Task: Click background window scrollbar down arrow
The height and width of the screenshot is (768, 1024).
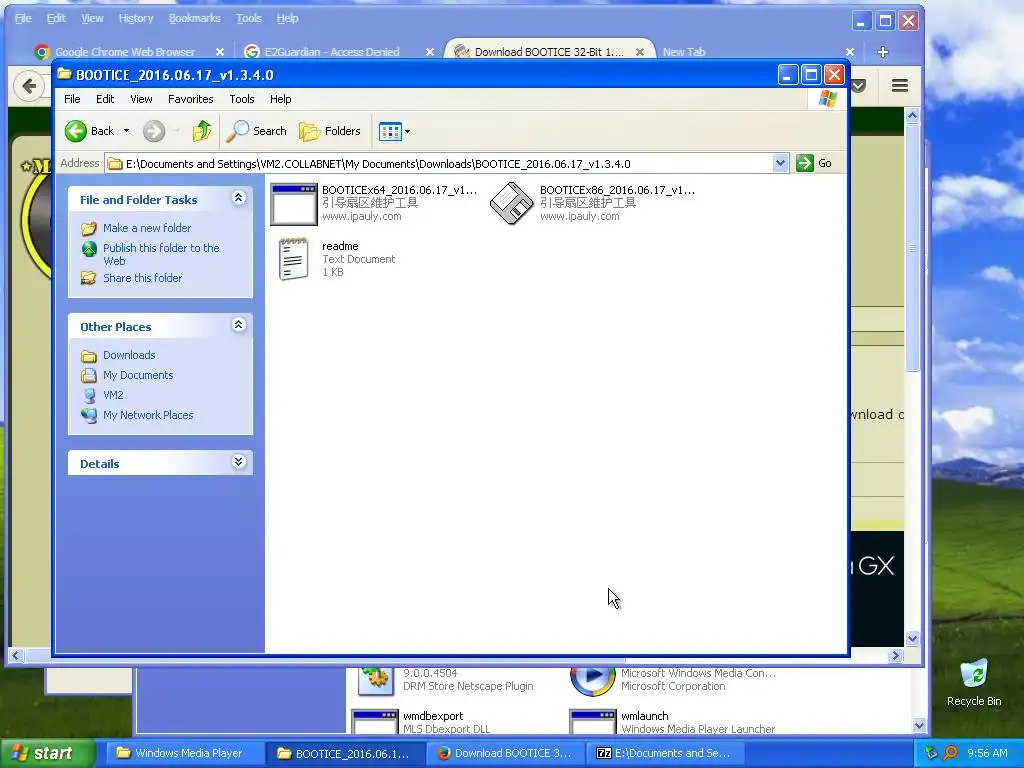Action: tap(919, 725)
